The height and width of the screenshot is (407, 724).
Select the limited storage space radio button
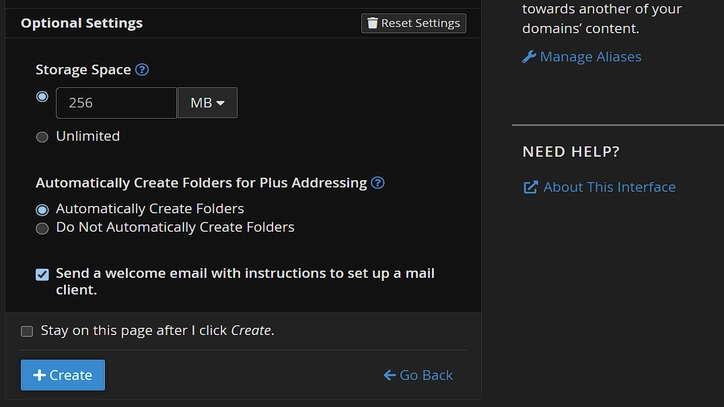(x=42, y=97)
